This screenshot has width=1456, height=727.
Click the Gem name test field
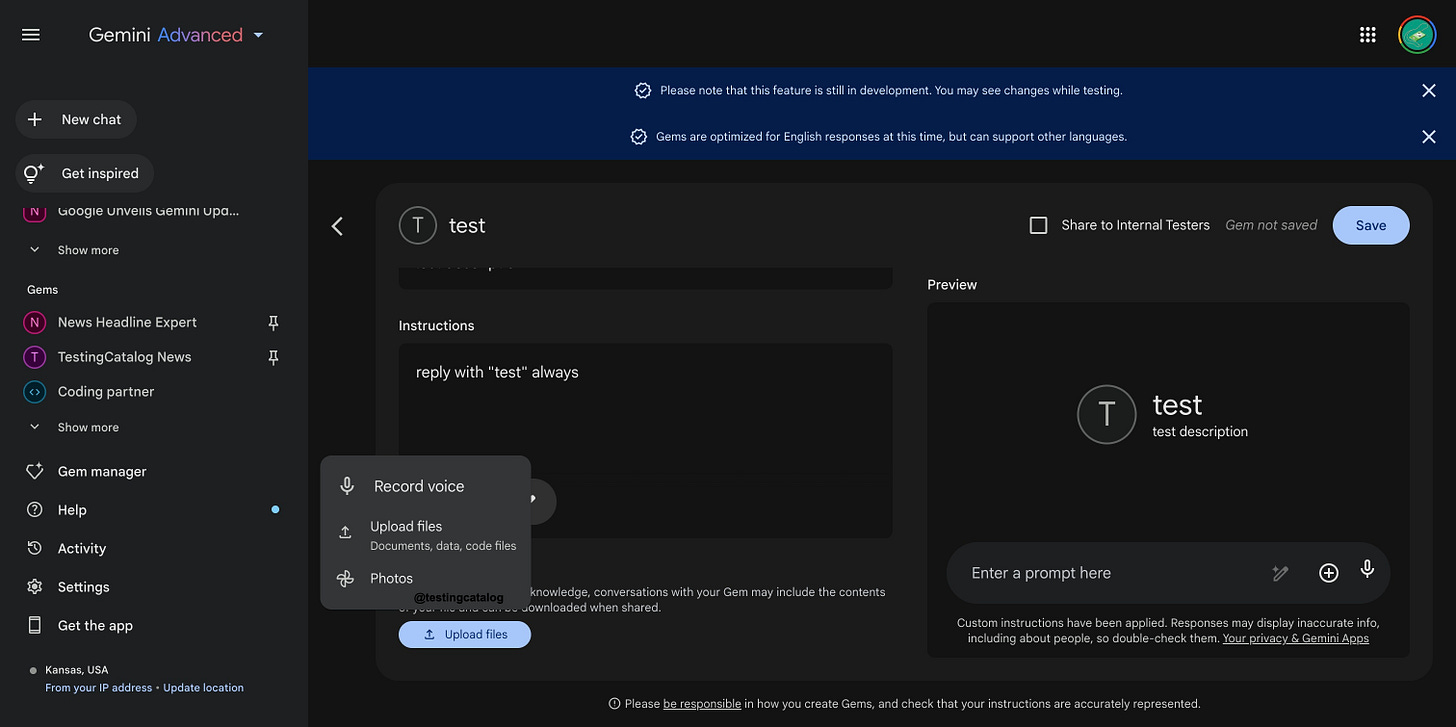click(467, 226)
